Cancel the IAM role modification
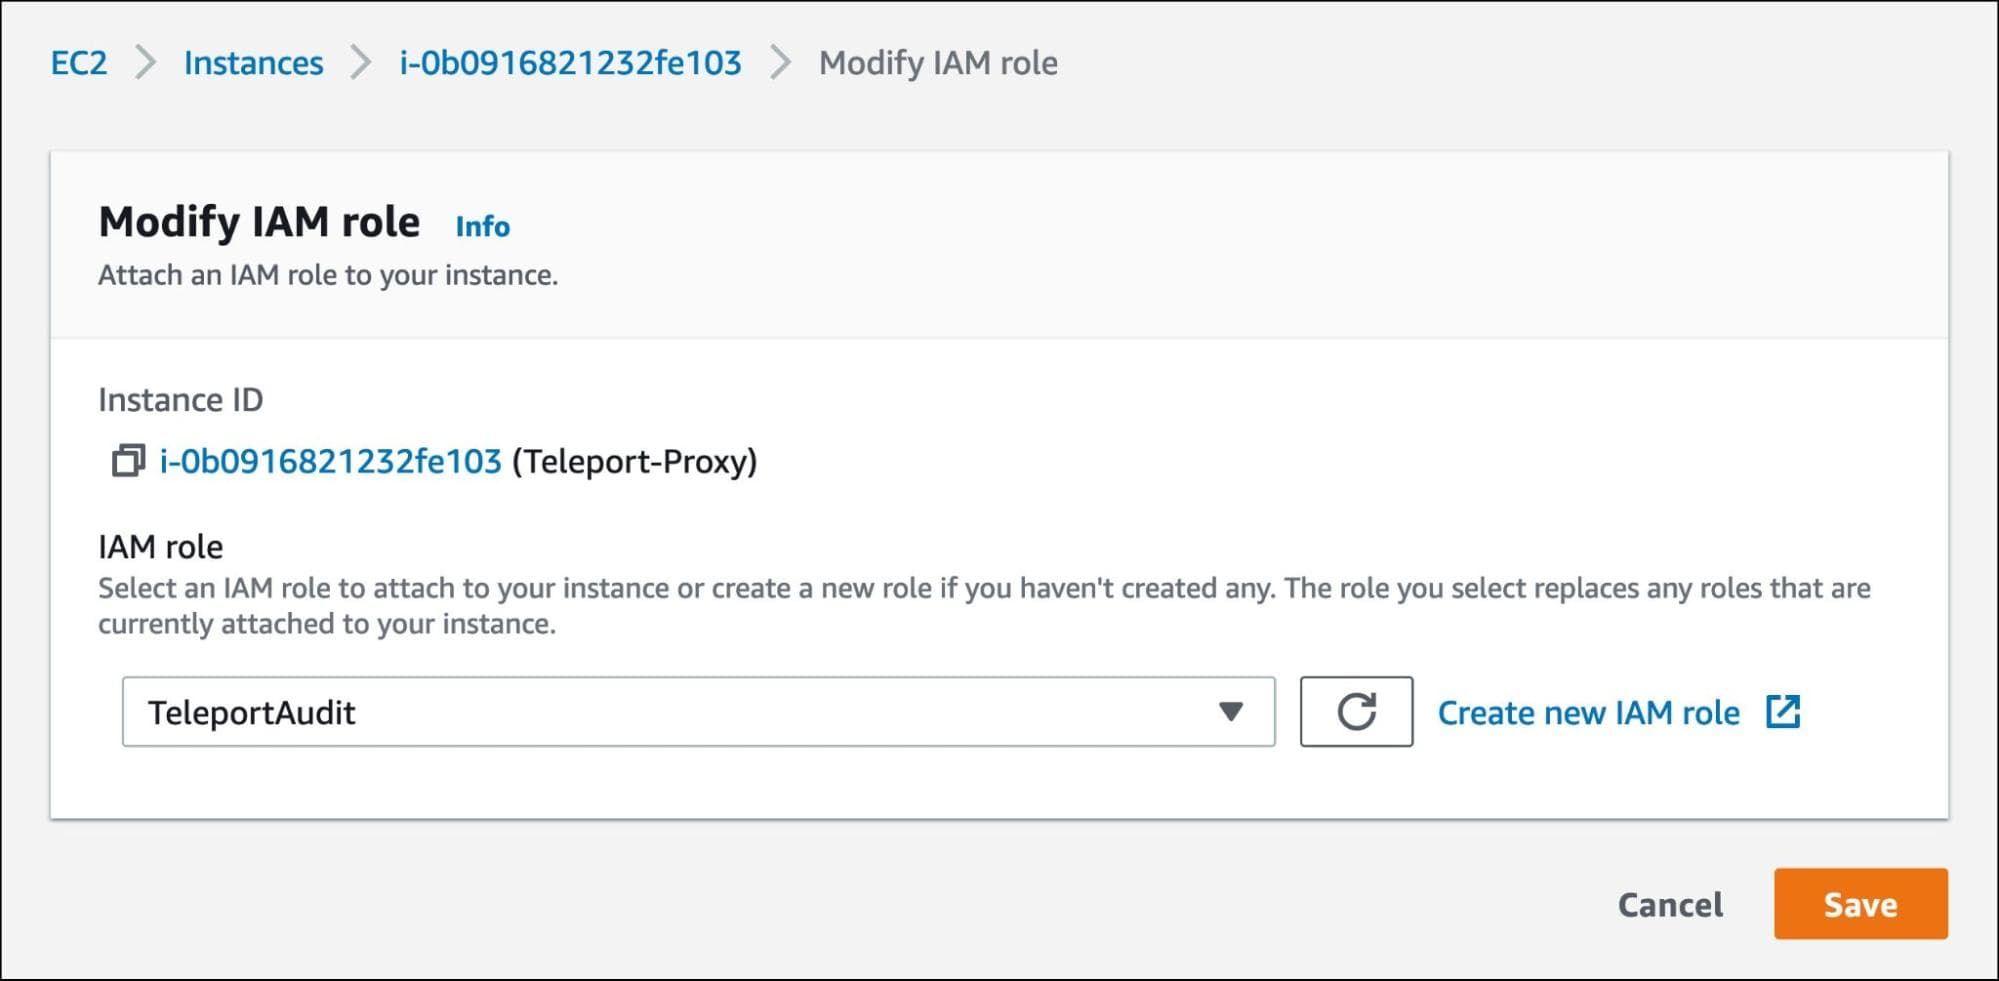The width and height of the screenshot is (1999, 981). click(x=1669, y=905)
